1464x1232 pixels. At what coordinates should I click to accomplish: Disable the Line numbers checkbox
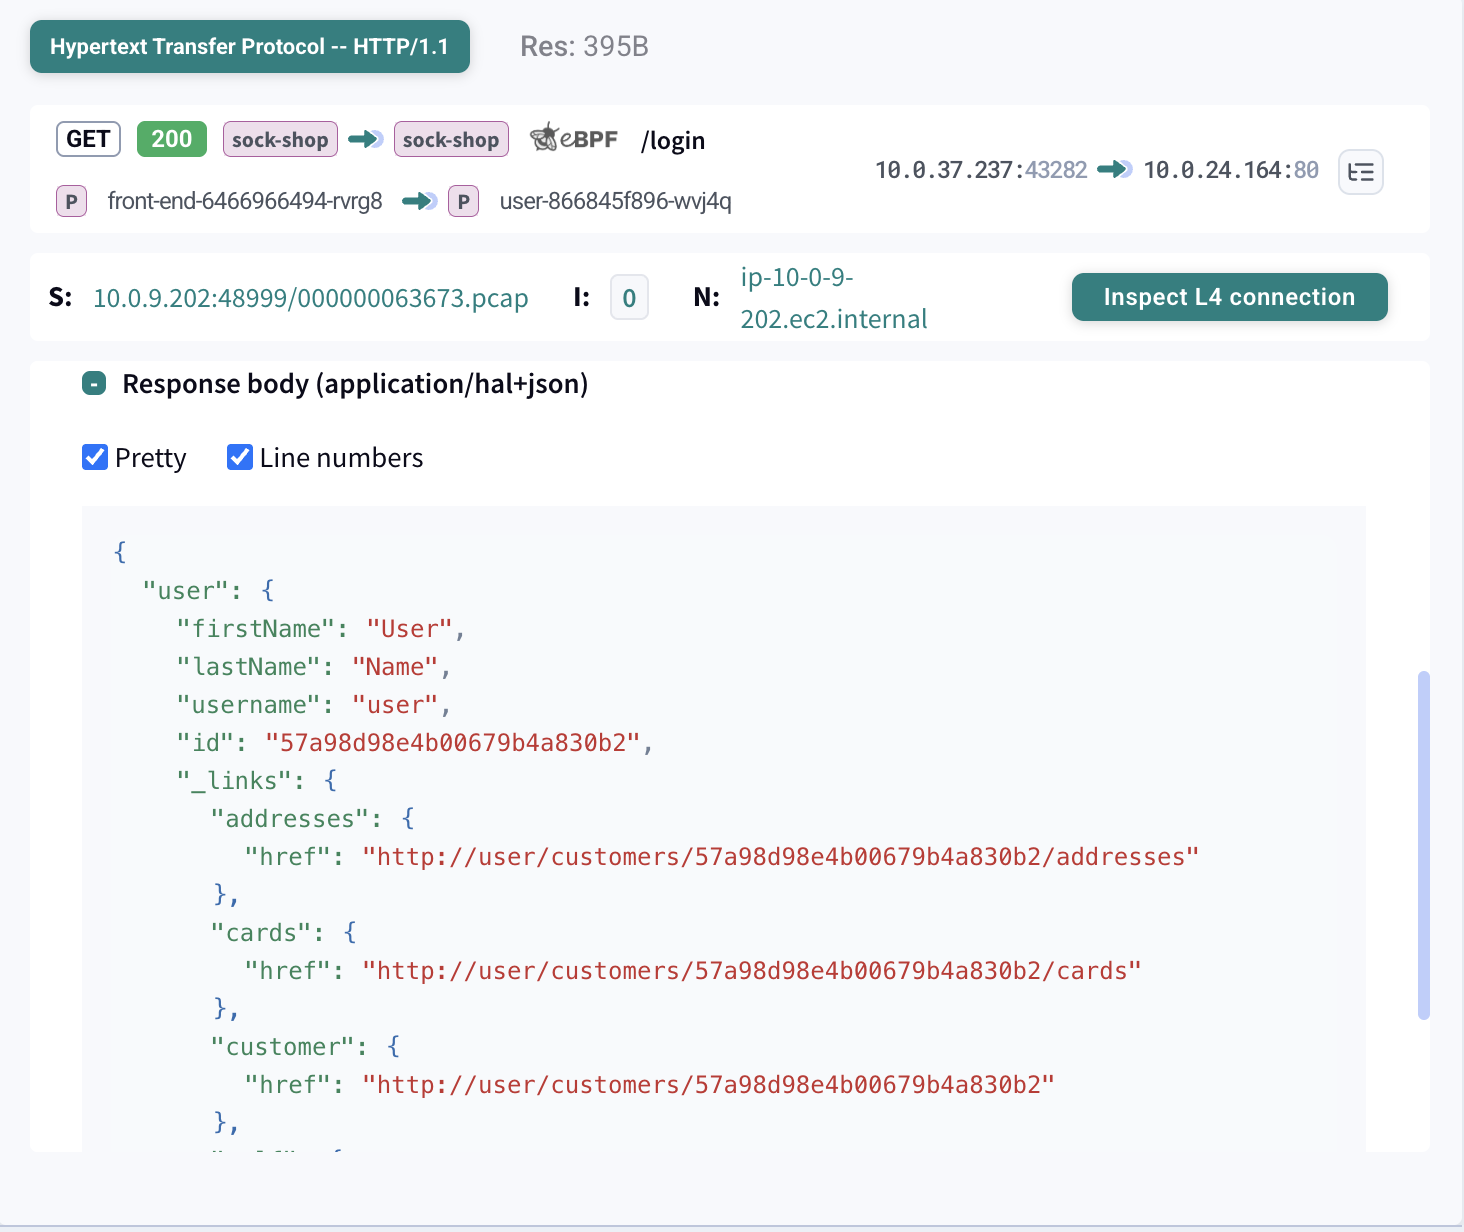pos(239,457)
